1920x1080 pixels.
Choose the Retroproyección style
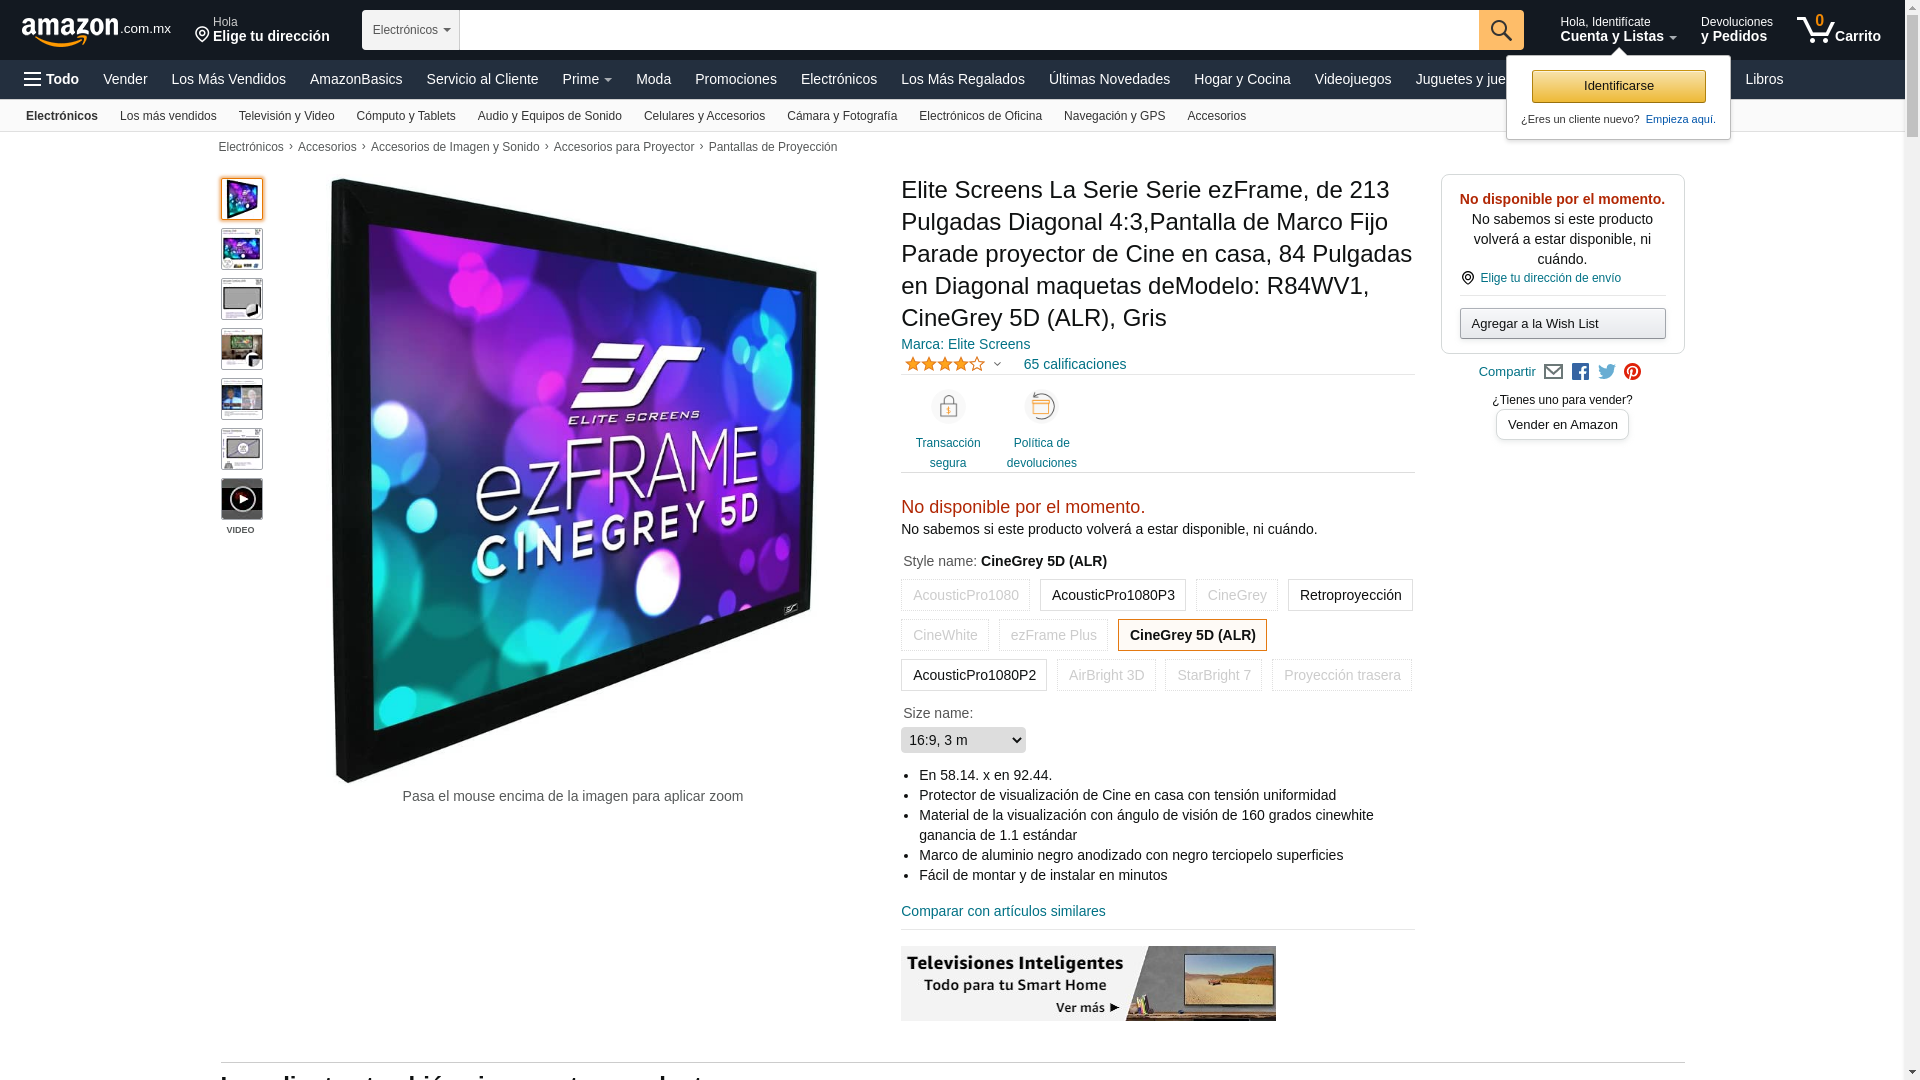(x=1350, y=595)
